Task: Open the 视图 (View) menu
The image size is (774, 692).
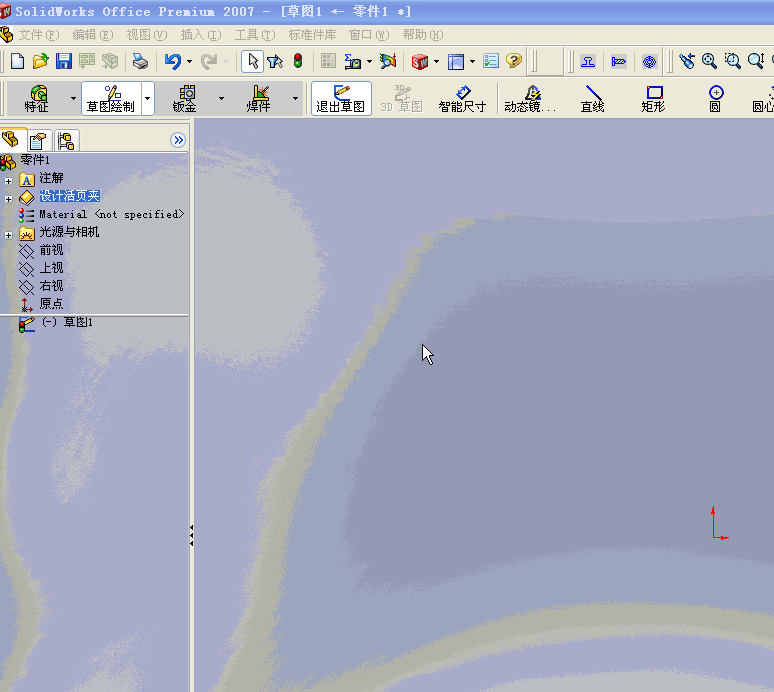Action: pyautogui.click(x=147, y=35)
